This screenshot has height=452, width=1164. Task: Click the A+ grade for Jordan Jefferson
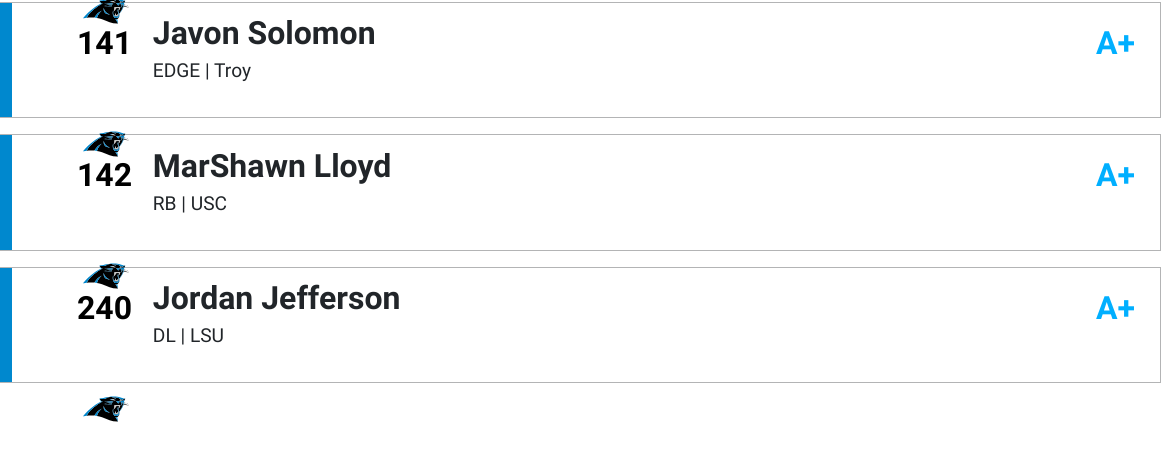point(1115,308)
